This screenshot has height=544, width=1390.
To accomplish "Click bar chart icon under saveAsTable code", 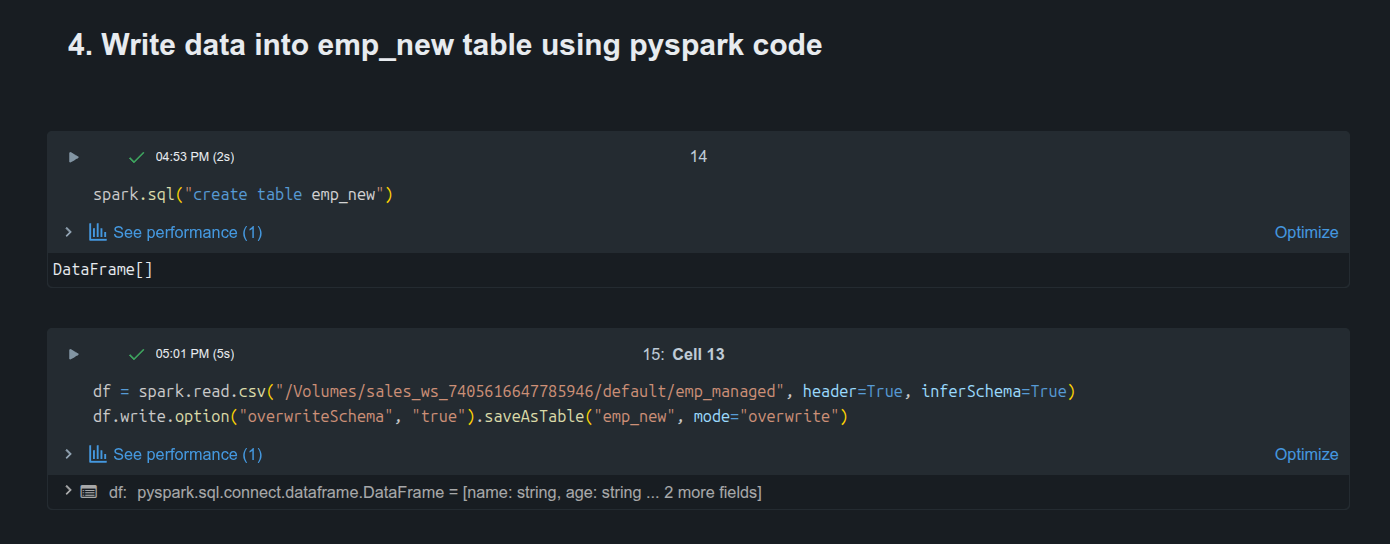I will coord(98,454).
